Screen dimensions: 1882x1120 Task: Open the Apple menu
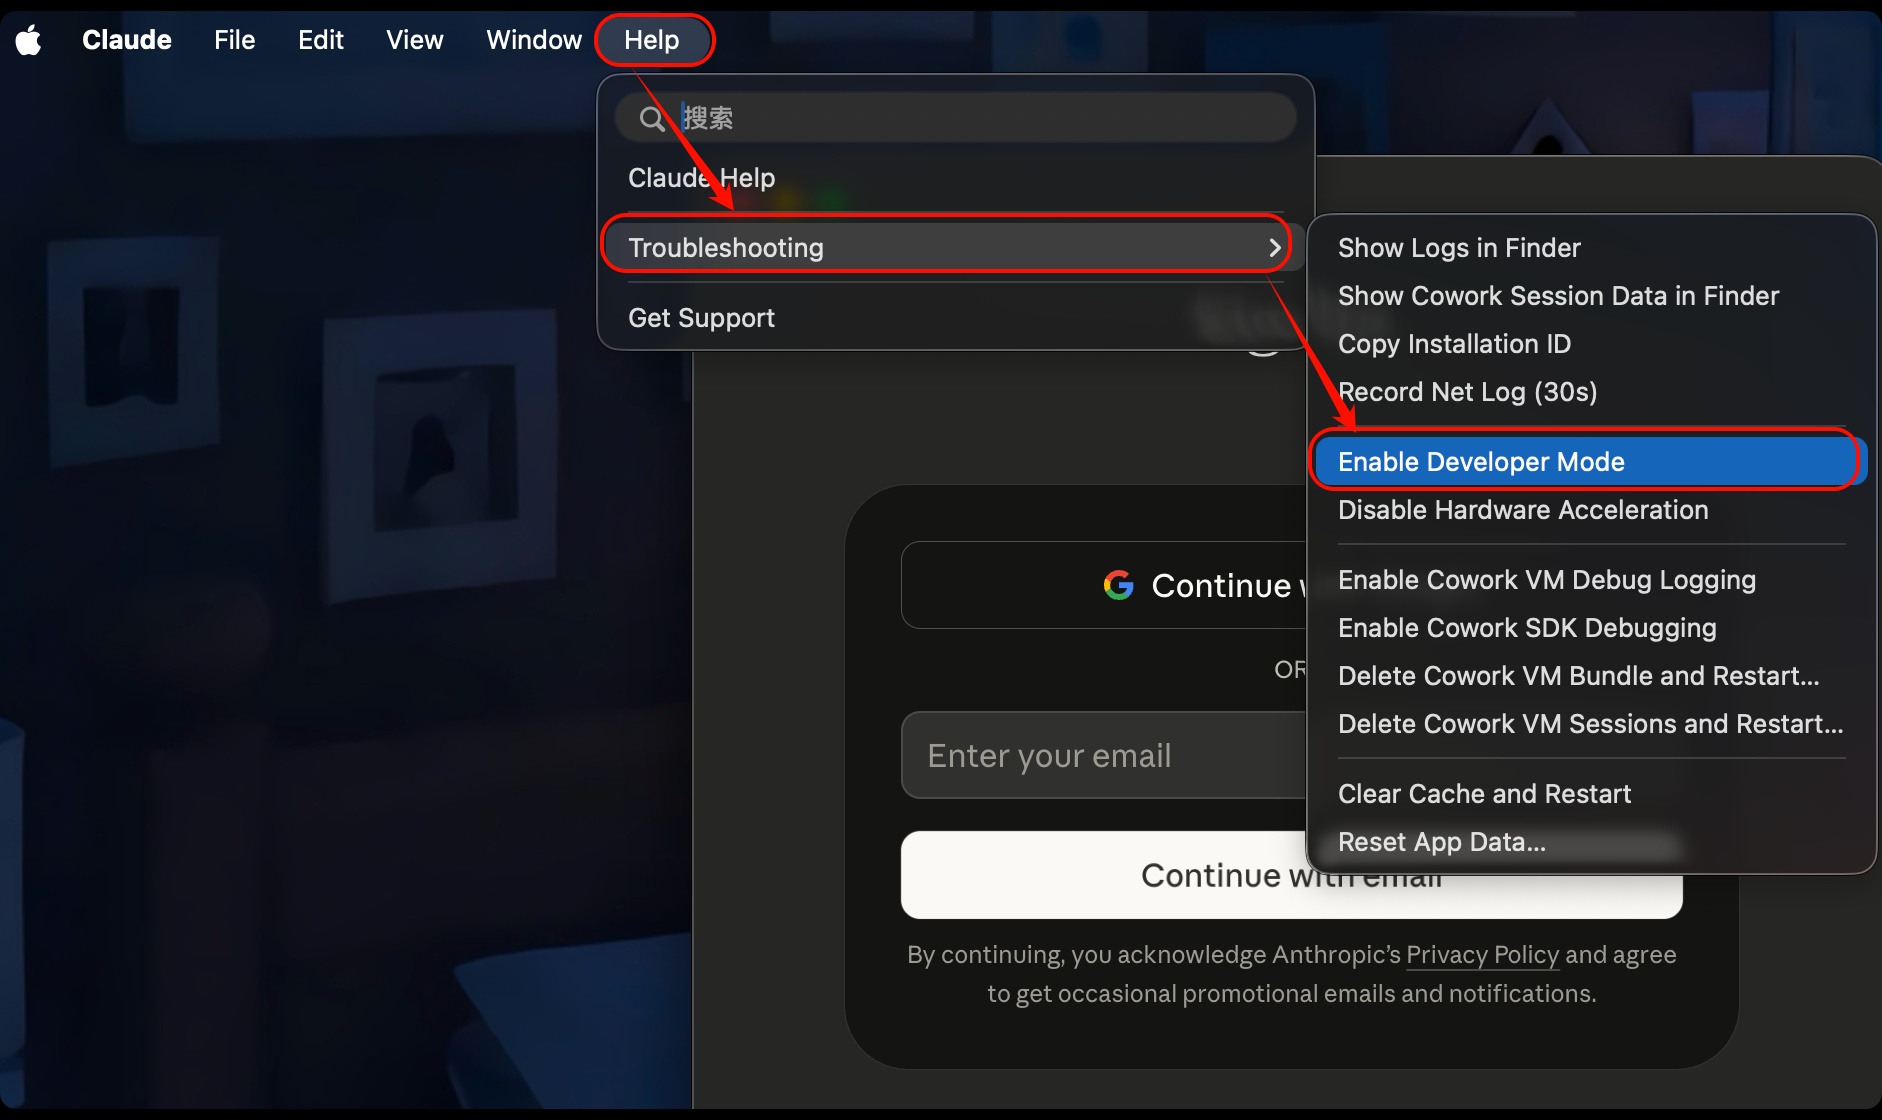click(x=29, y=40)
